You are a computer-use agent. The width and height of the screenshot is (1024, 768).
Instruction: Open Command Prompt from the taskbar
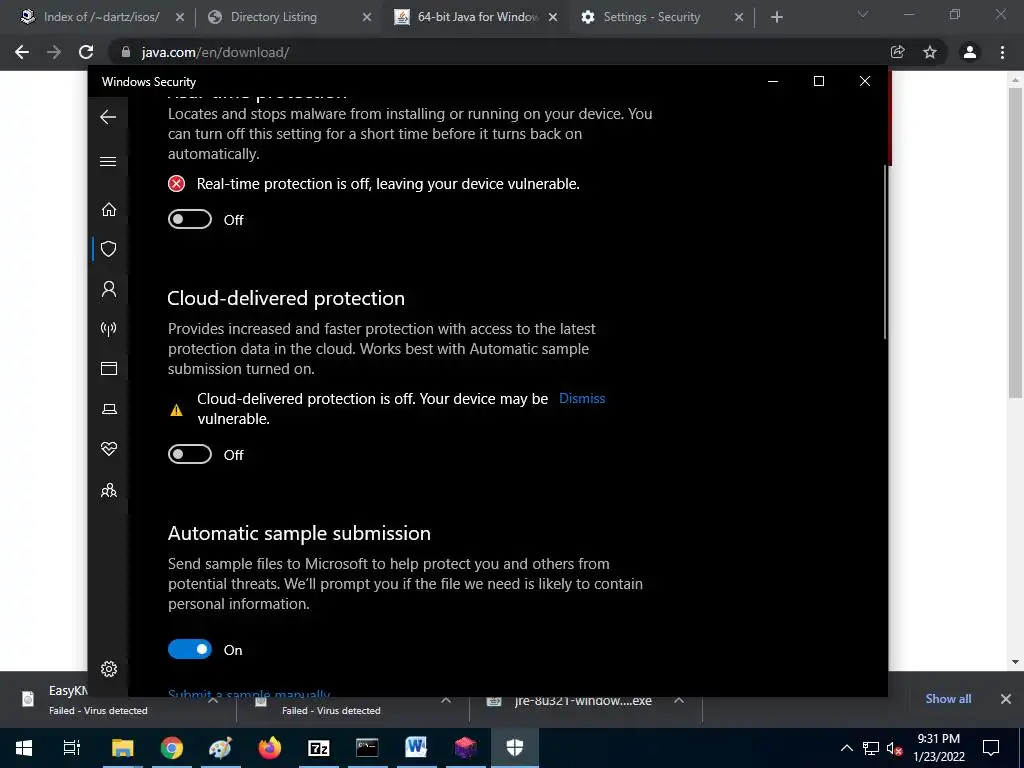[x=367, y=748]
